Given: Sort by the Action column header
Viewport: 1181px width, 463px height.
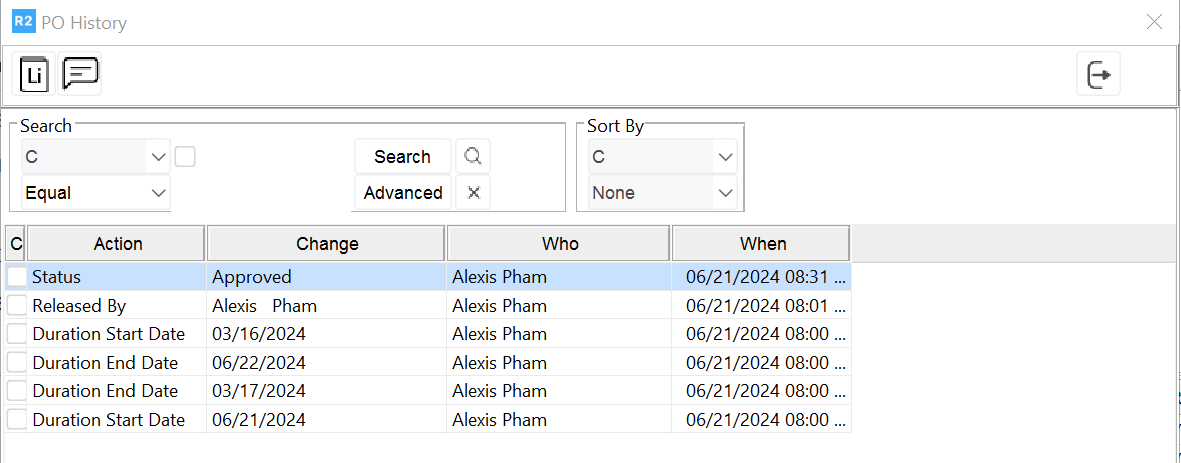Looking at the screenshot, I should [117, 244].
